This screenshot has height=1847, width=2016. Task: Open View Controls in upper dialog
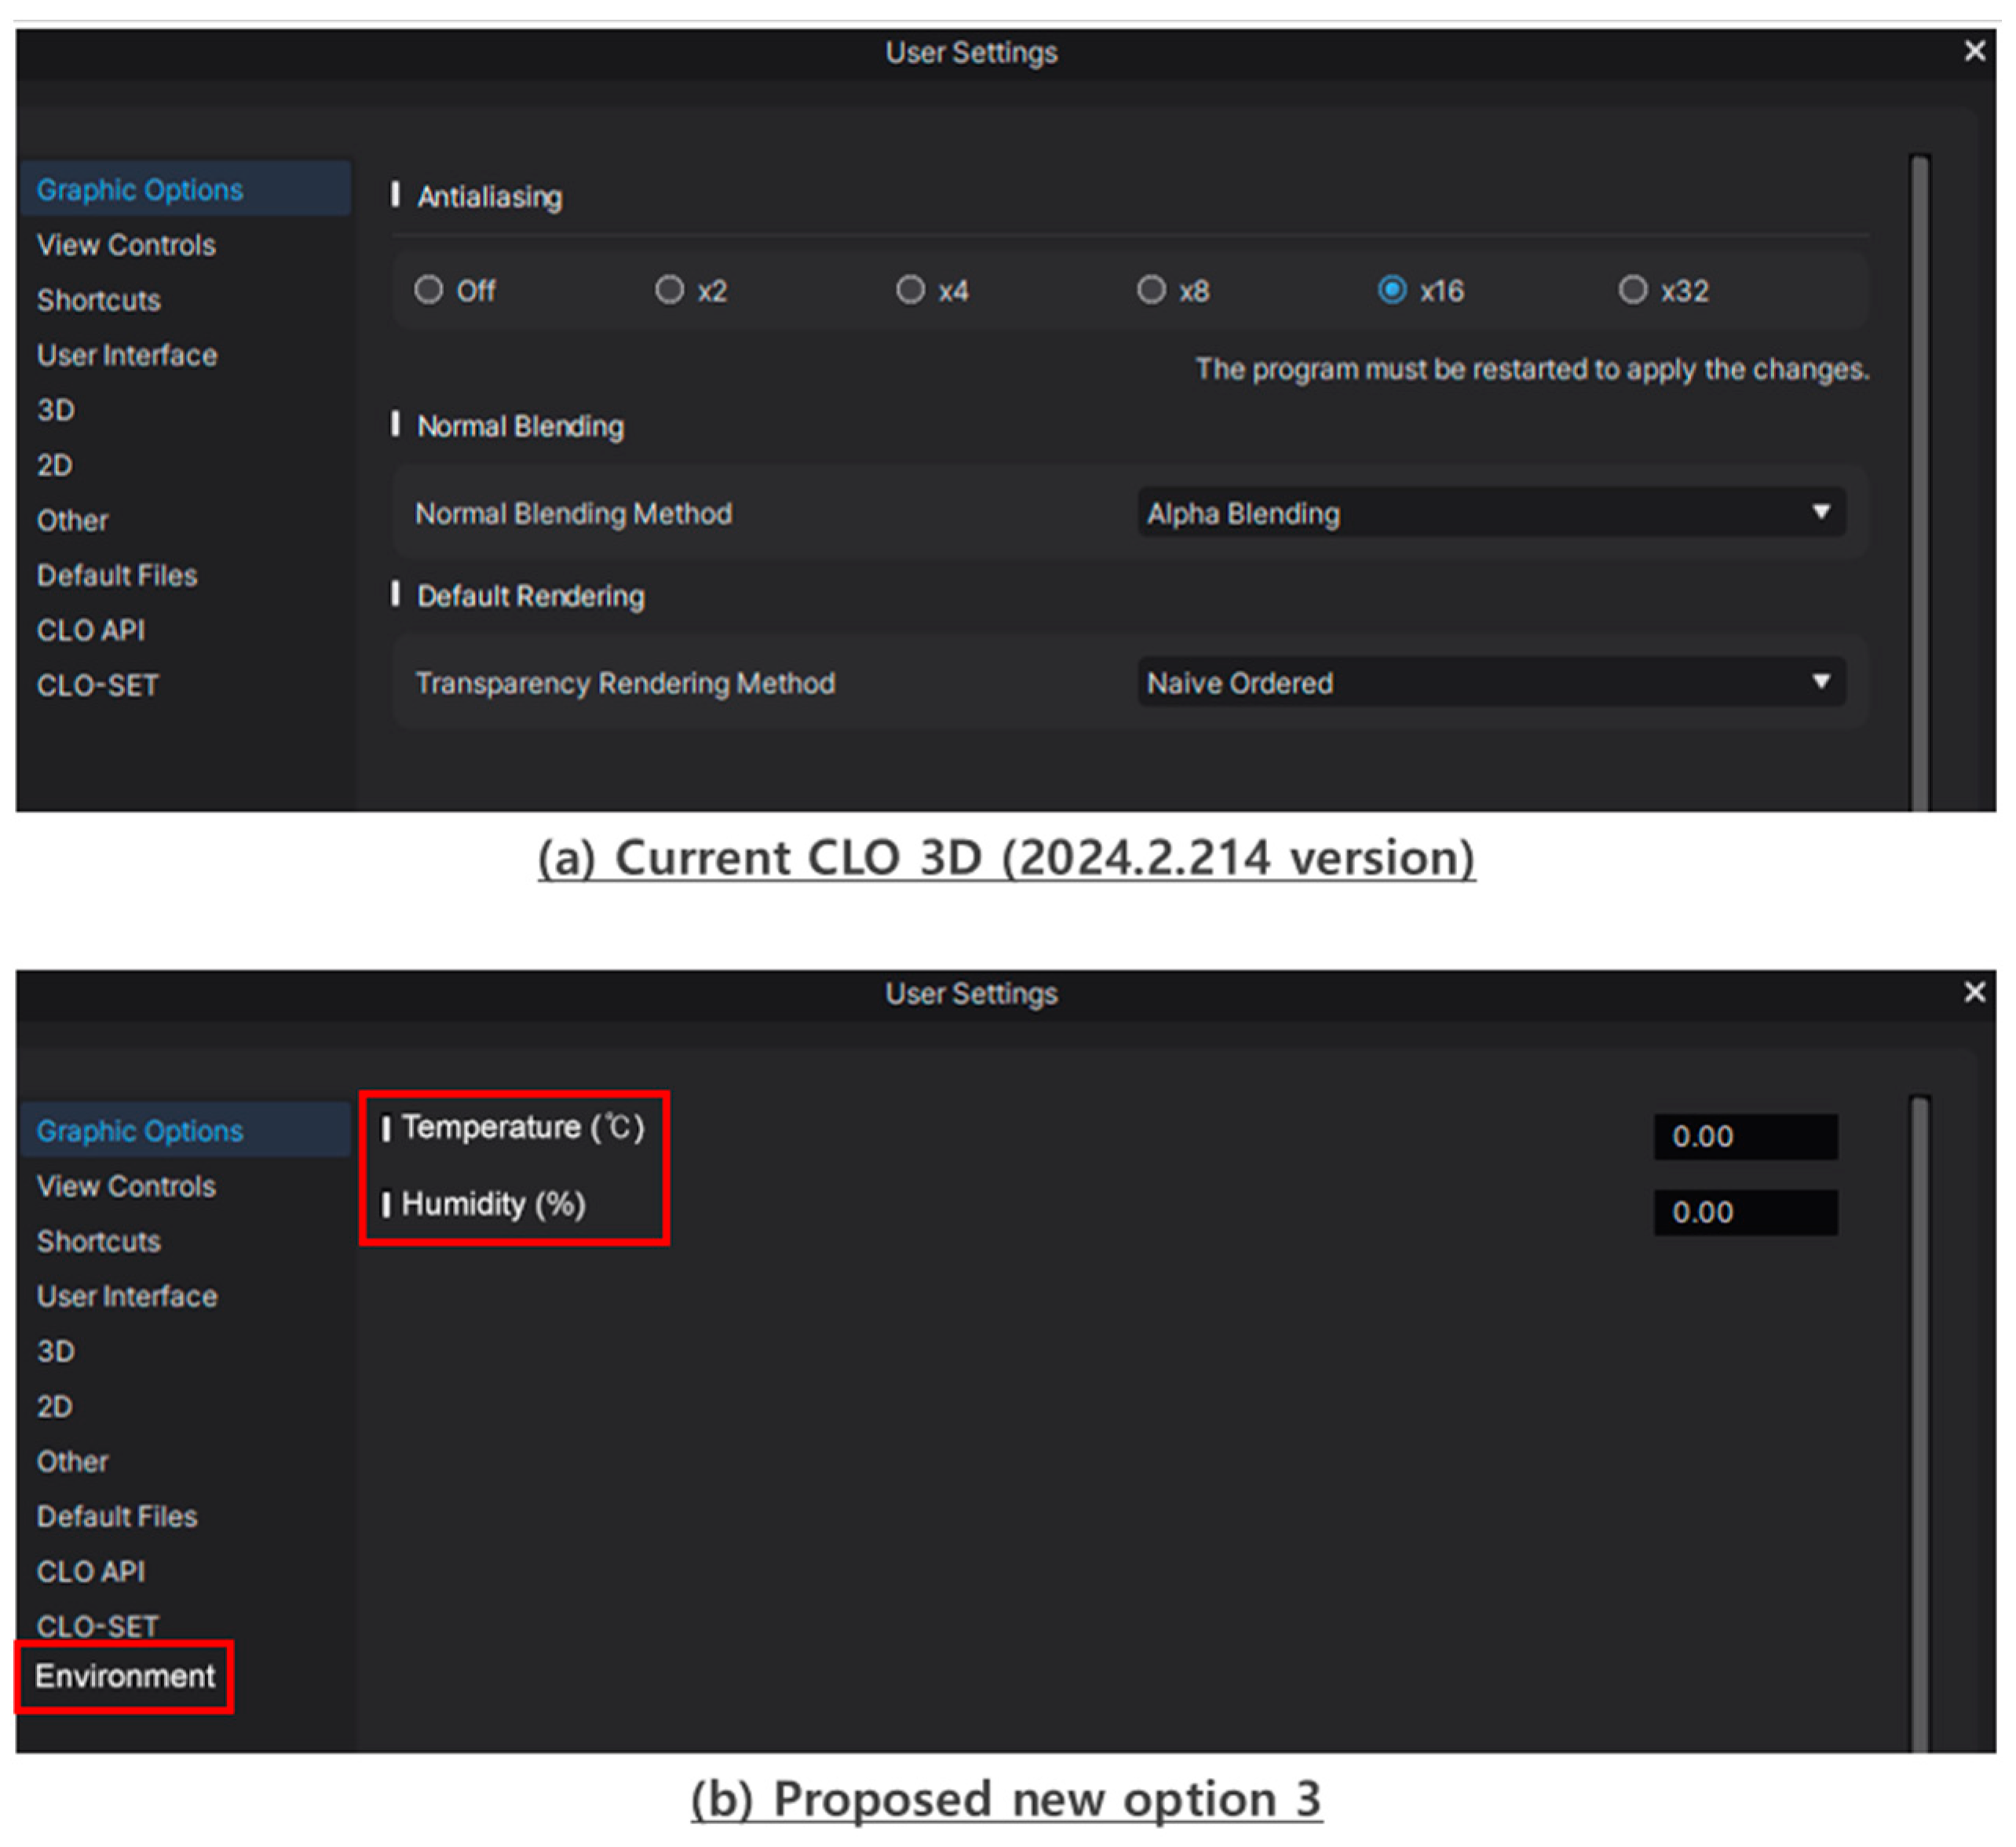point(126,245)
